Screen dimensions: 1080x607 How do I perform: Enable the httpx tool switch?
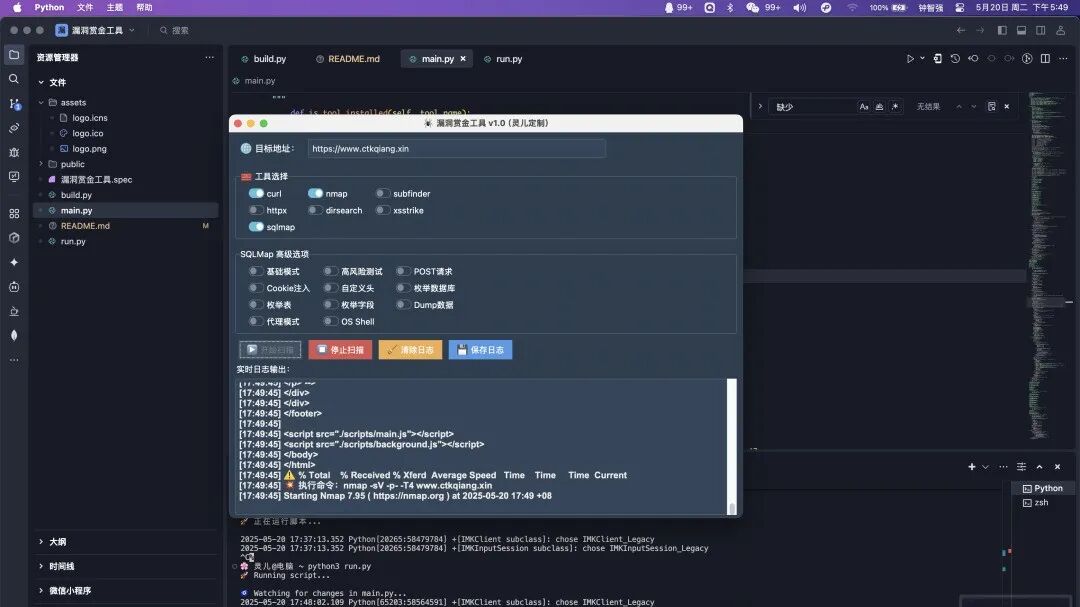pyautogui.click(x=256, y=210)
